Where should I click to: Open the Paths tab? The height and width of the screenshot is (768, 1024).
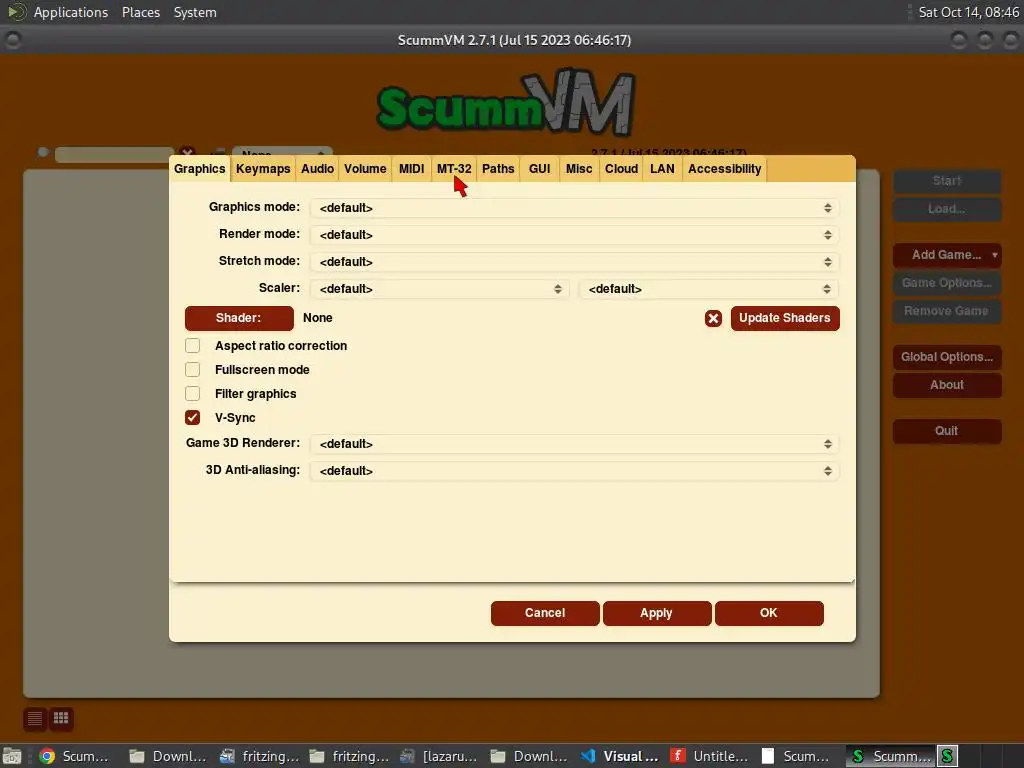coord(498,169)
